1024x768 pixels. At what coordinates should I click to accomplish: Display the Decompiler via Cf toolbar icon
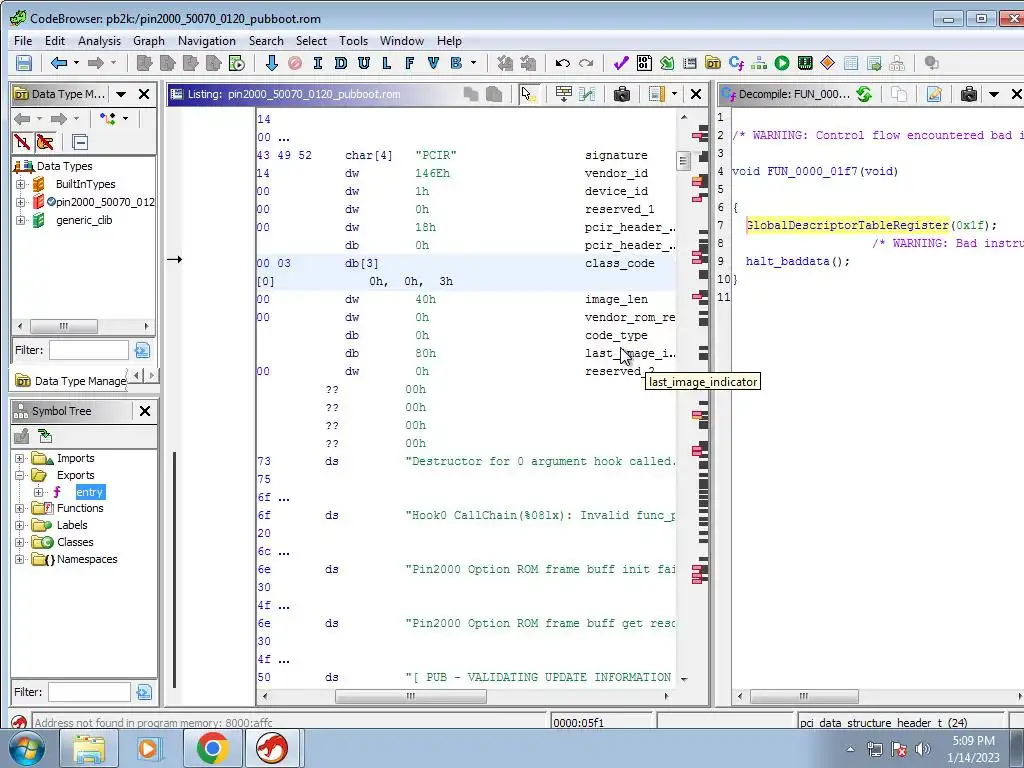736,63
